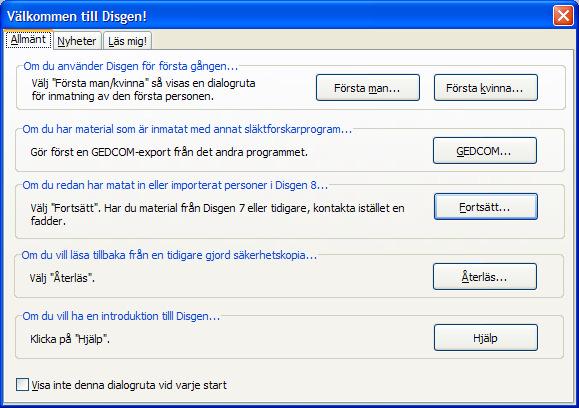This screenshot has height=408, width=579.
Task: Click the window title 'Välkommen till Disgen!'
Action: click(77, 16)
